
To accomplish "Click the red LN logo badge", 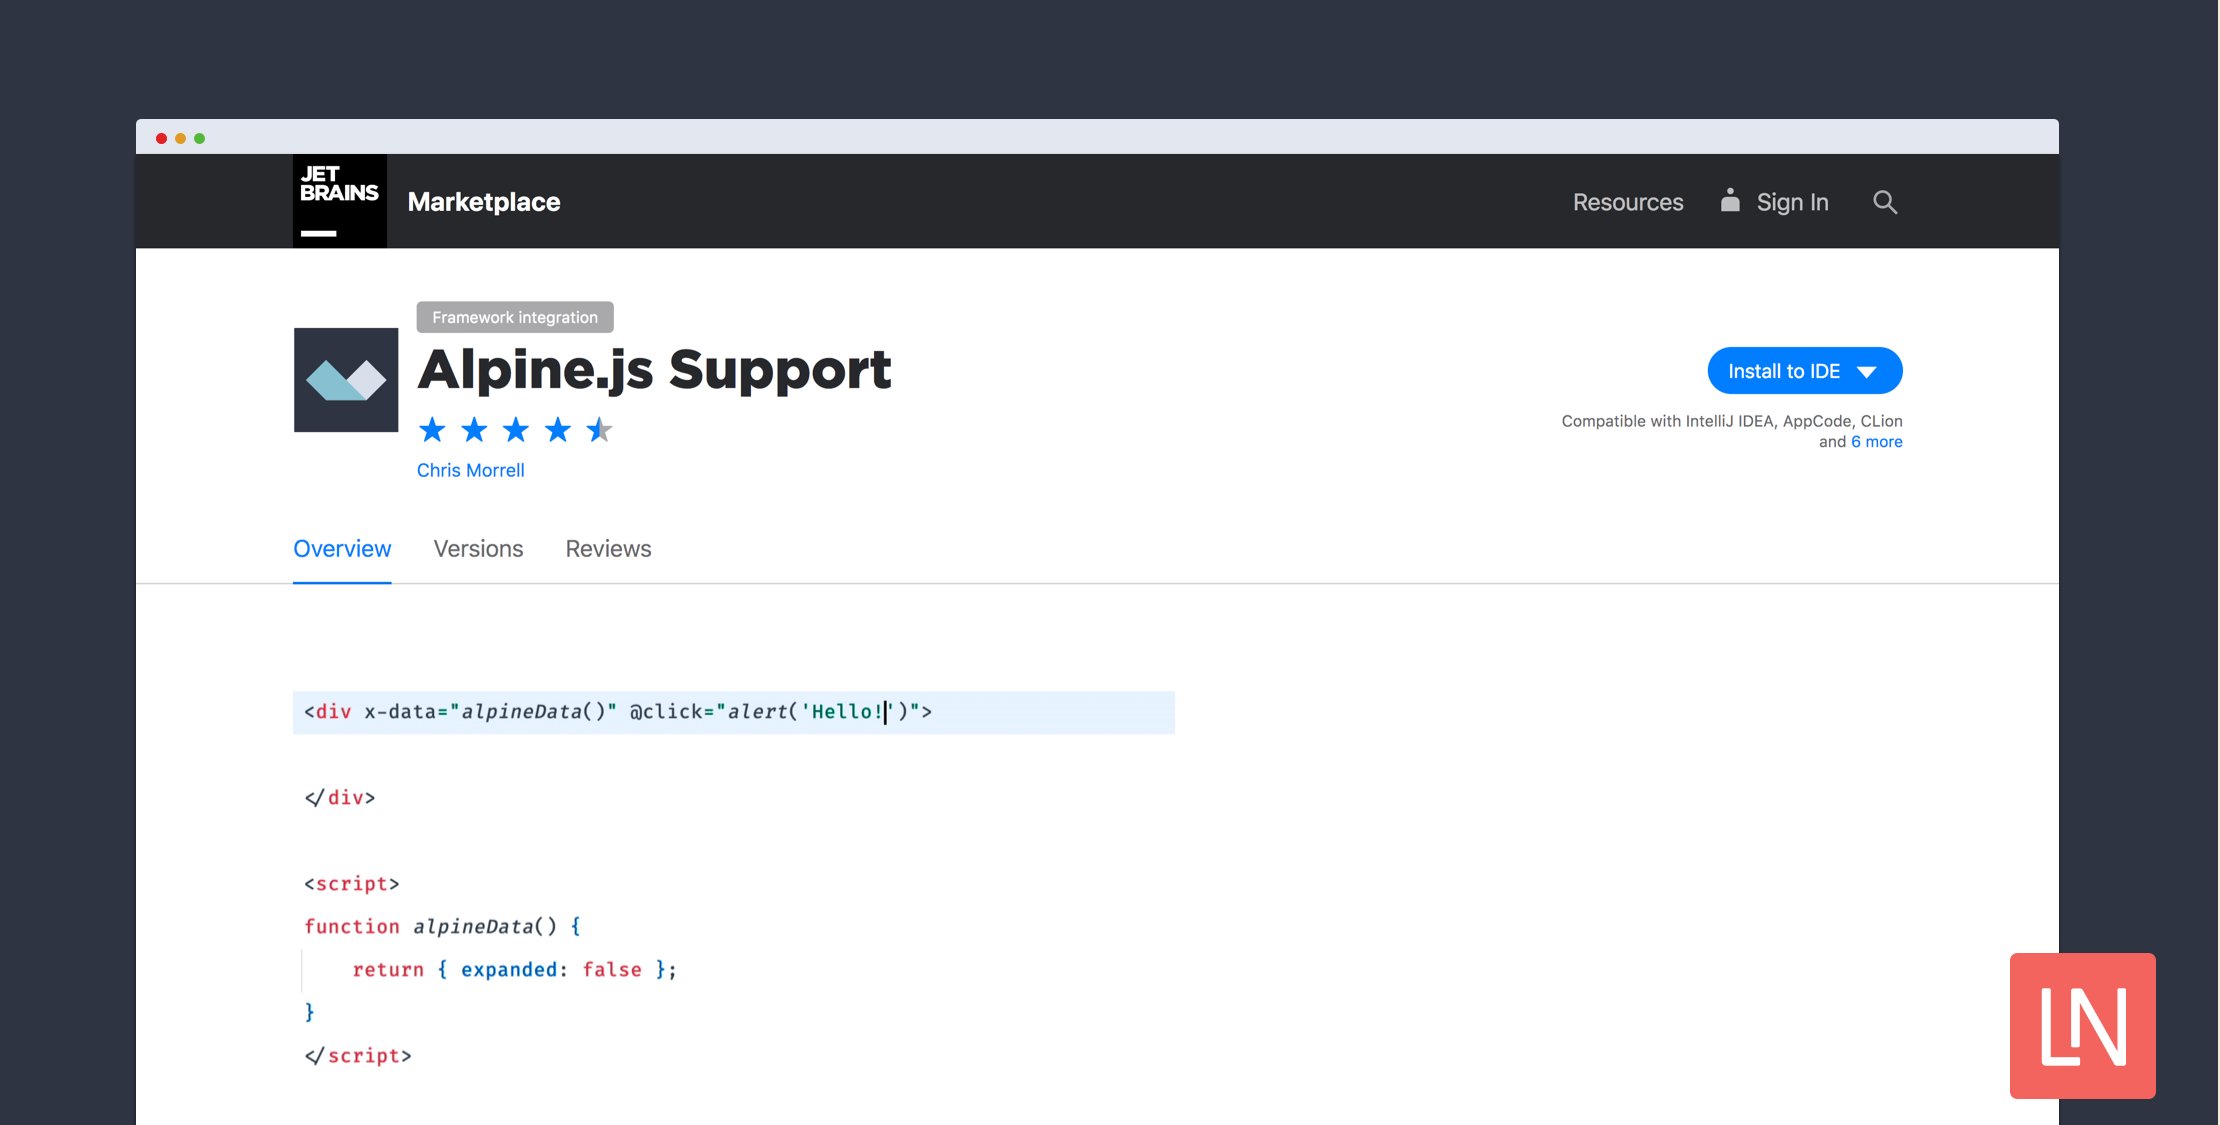I will (2082, 1025).
